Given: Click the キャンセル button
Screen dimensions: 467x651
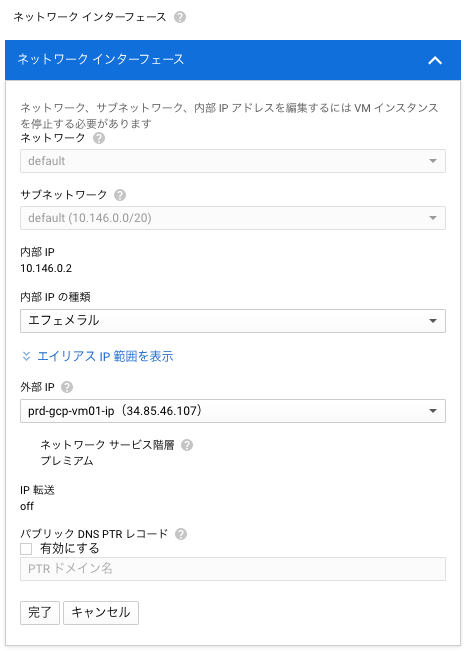Looking at the screenshot, I should [x=101, y=612].
